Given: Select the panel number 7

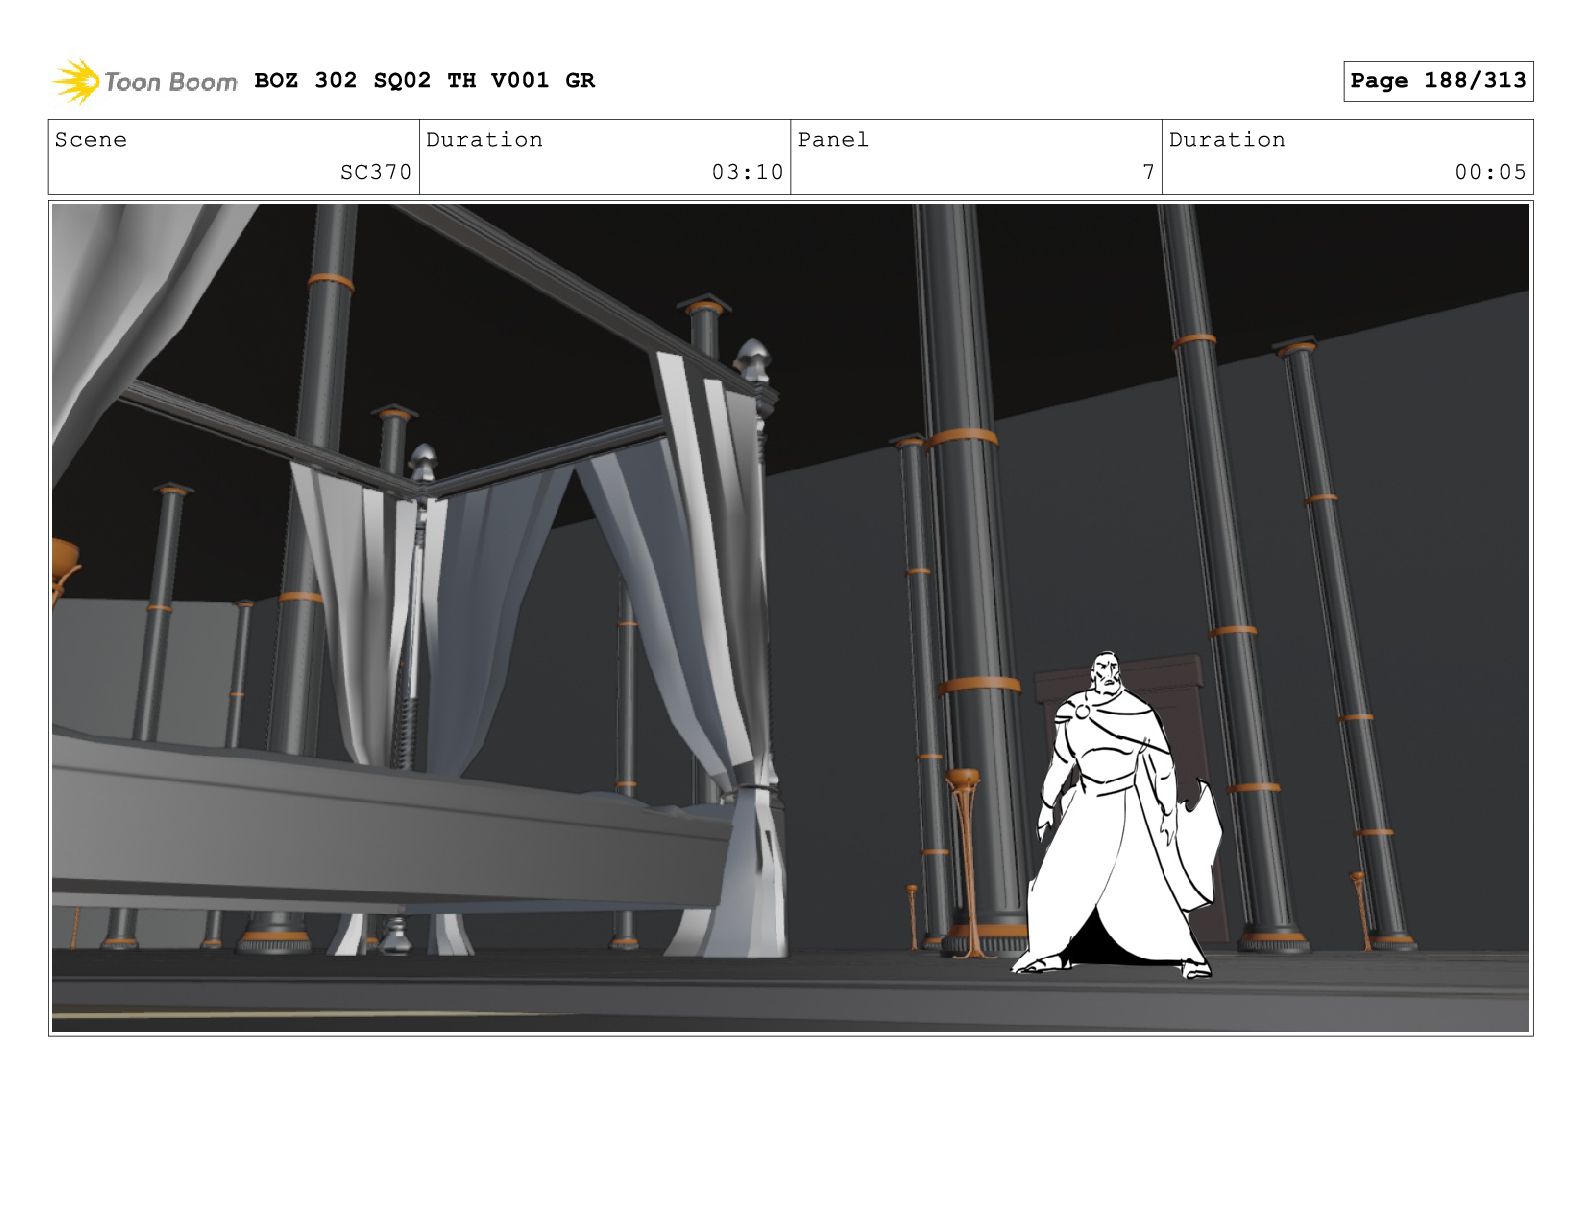Looking at the screenshot, I should coord(1148,172).
